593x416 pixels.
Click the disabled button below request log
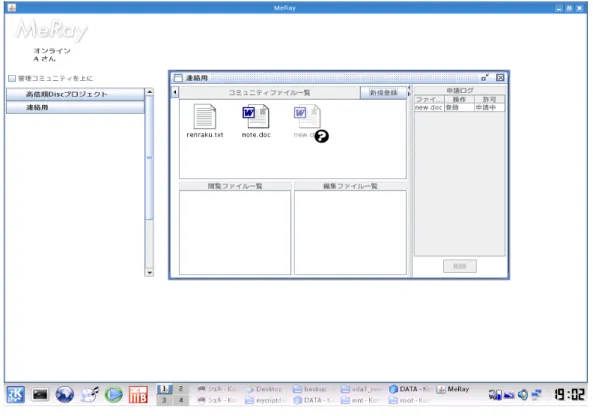(459, 266)
